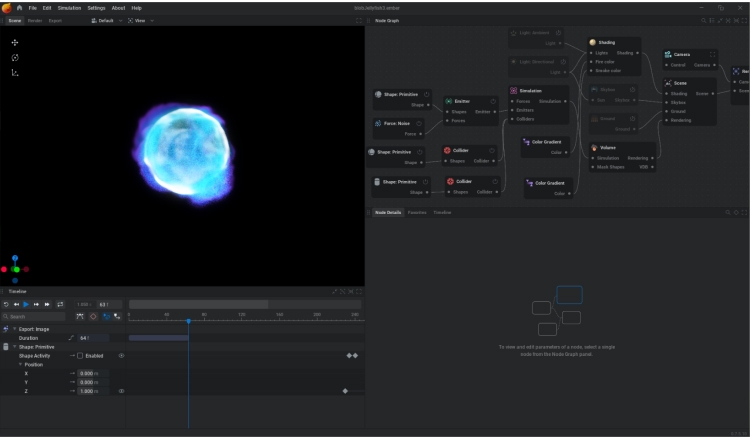Viewport: 750px width, 439px height.
Task: Click the Simulation node icon
Action: click(x=513, y=90)
